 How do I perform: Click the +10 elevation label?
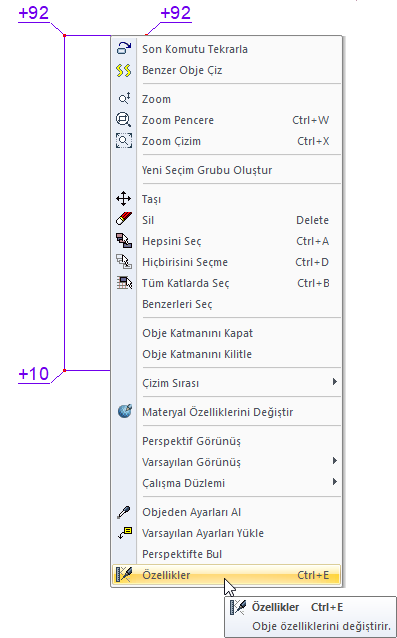click(34, 374)
